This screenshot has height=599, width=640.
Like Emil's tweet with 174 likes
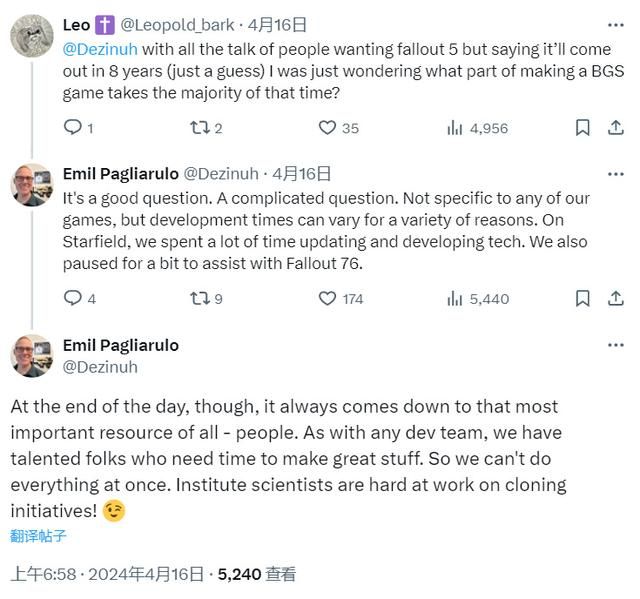(327, 298)
